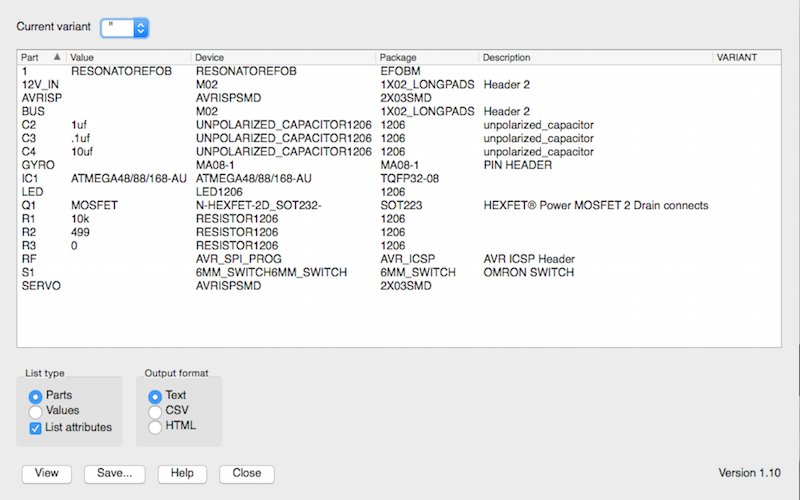Select the RESONATOREFOB value in row 1
The width and height of the screenshot is (800, 500).
(x=121, y=71)
